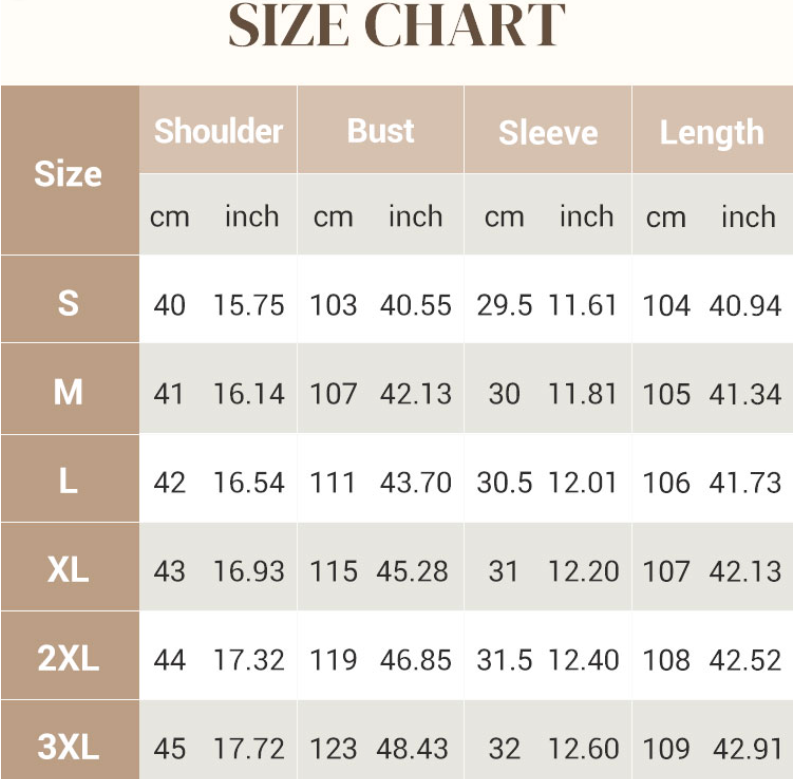Click the Length column header

pos(711,132)
